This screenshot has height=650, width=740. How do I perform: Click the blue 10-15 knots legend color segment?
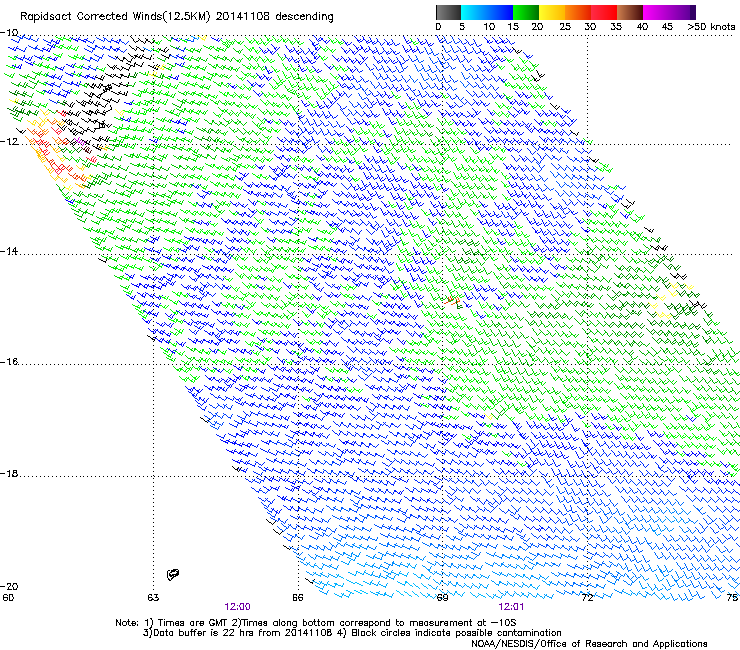click(x=500, y=12)
